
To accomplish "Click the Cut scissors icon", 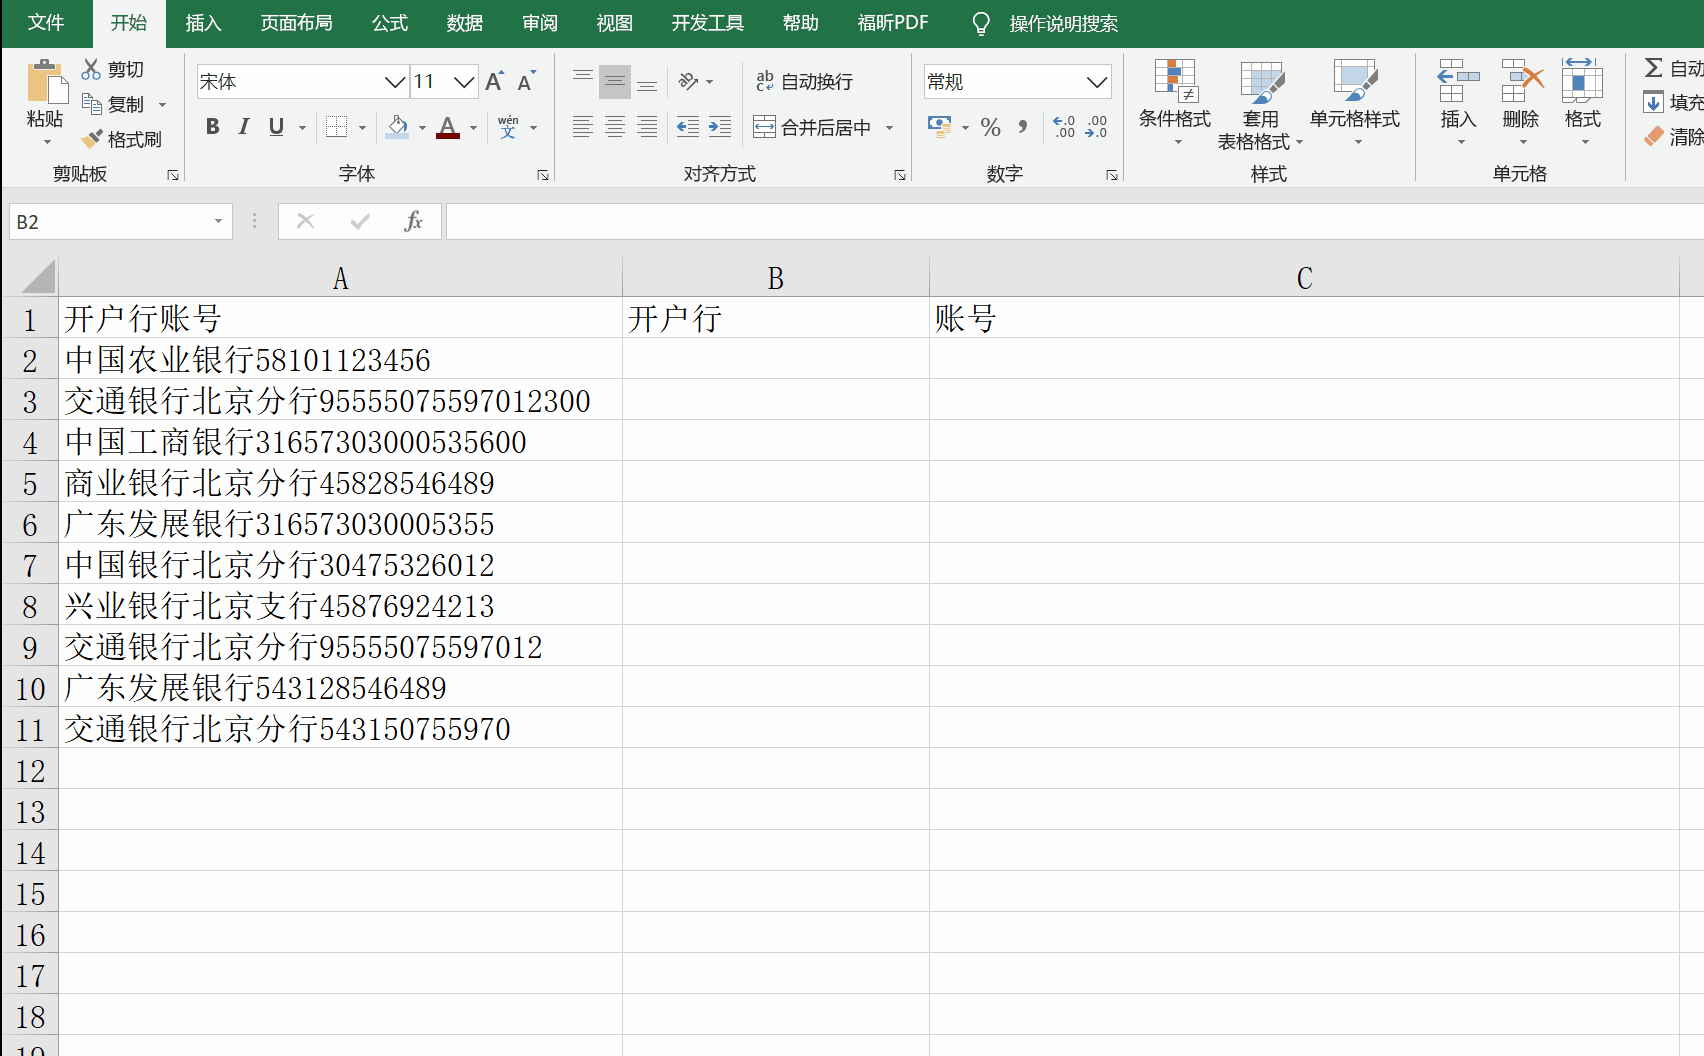I will point(91,69).
